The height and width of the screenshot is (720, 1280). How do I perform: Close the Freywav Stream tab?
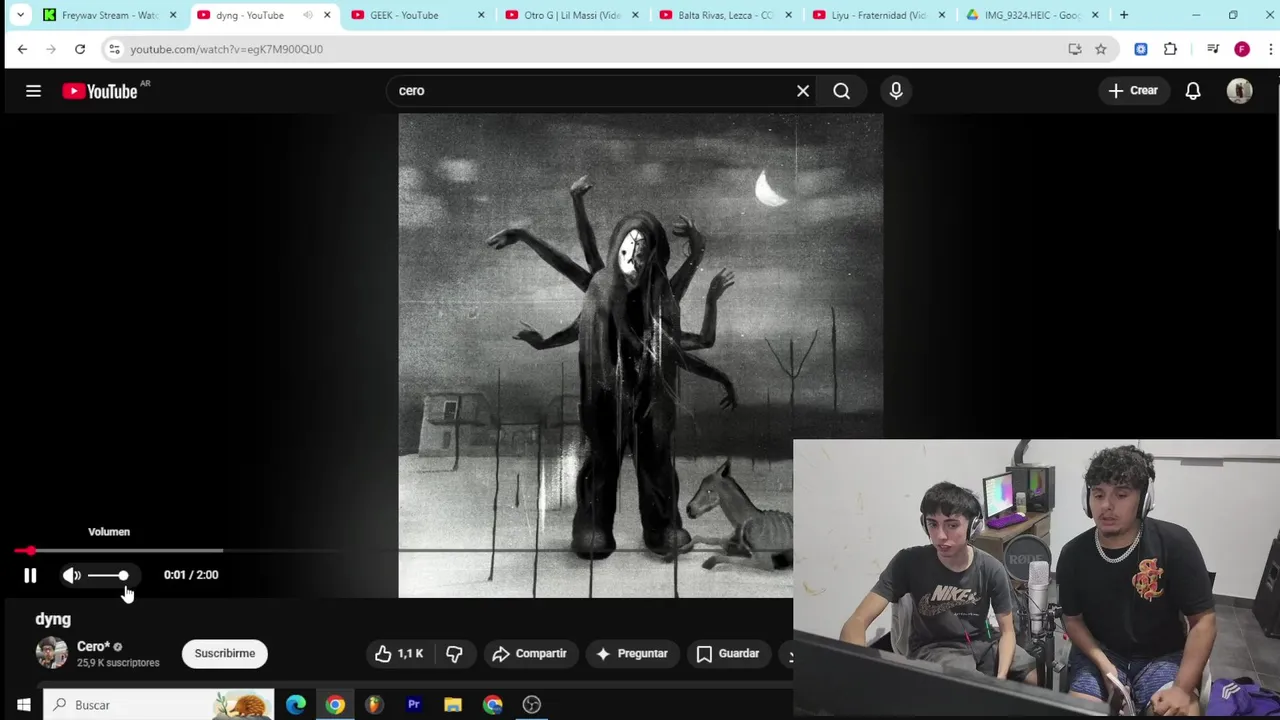coord(173,15)
